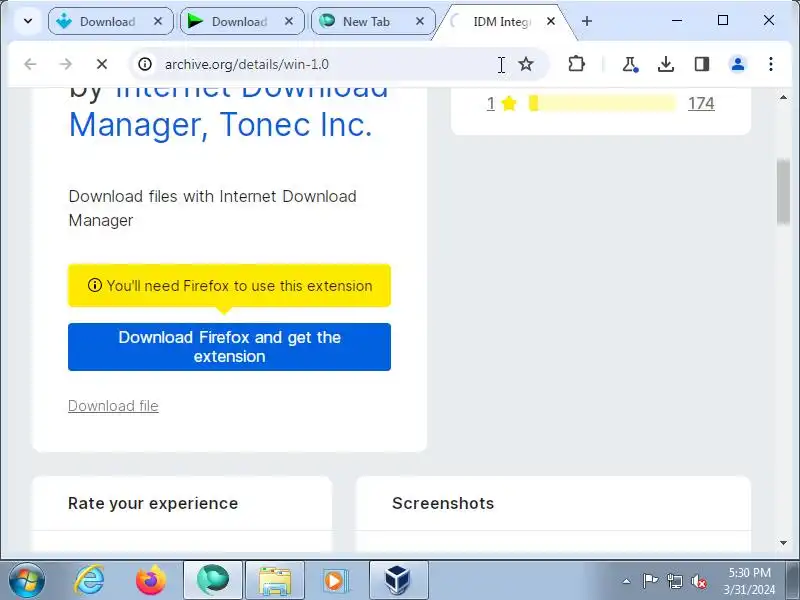The image size is (800, 600).
Task: Click the Download file link
Action: pos(113,406)
